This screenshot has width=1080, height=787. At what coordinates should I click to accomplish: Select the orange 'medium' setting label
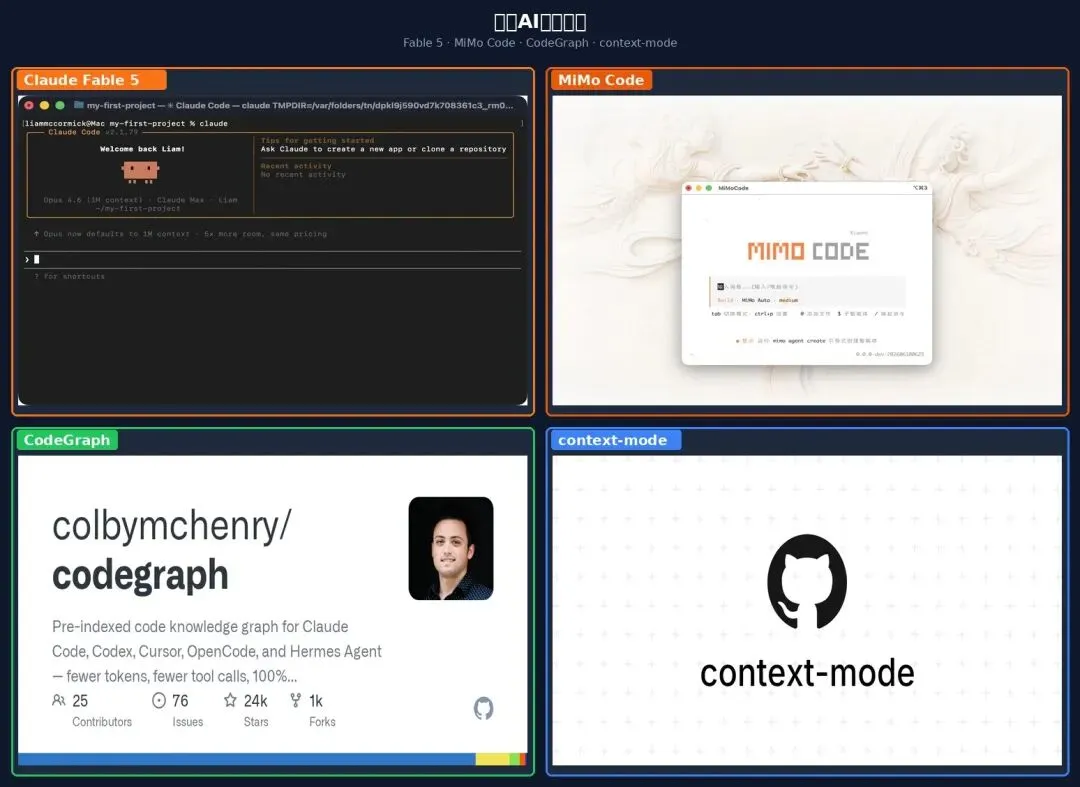point(788,300)
